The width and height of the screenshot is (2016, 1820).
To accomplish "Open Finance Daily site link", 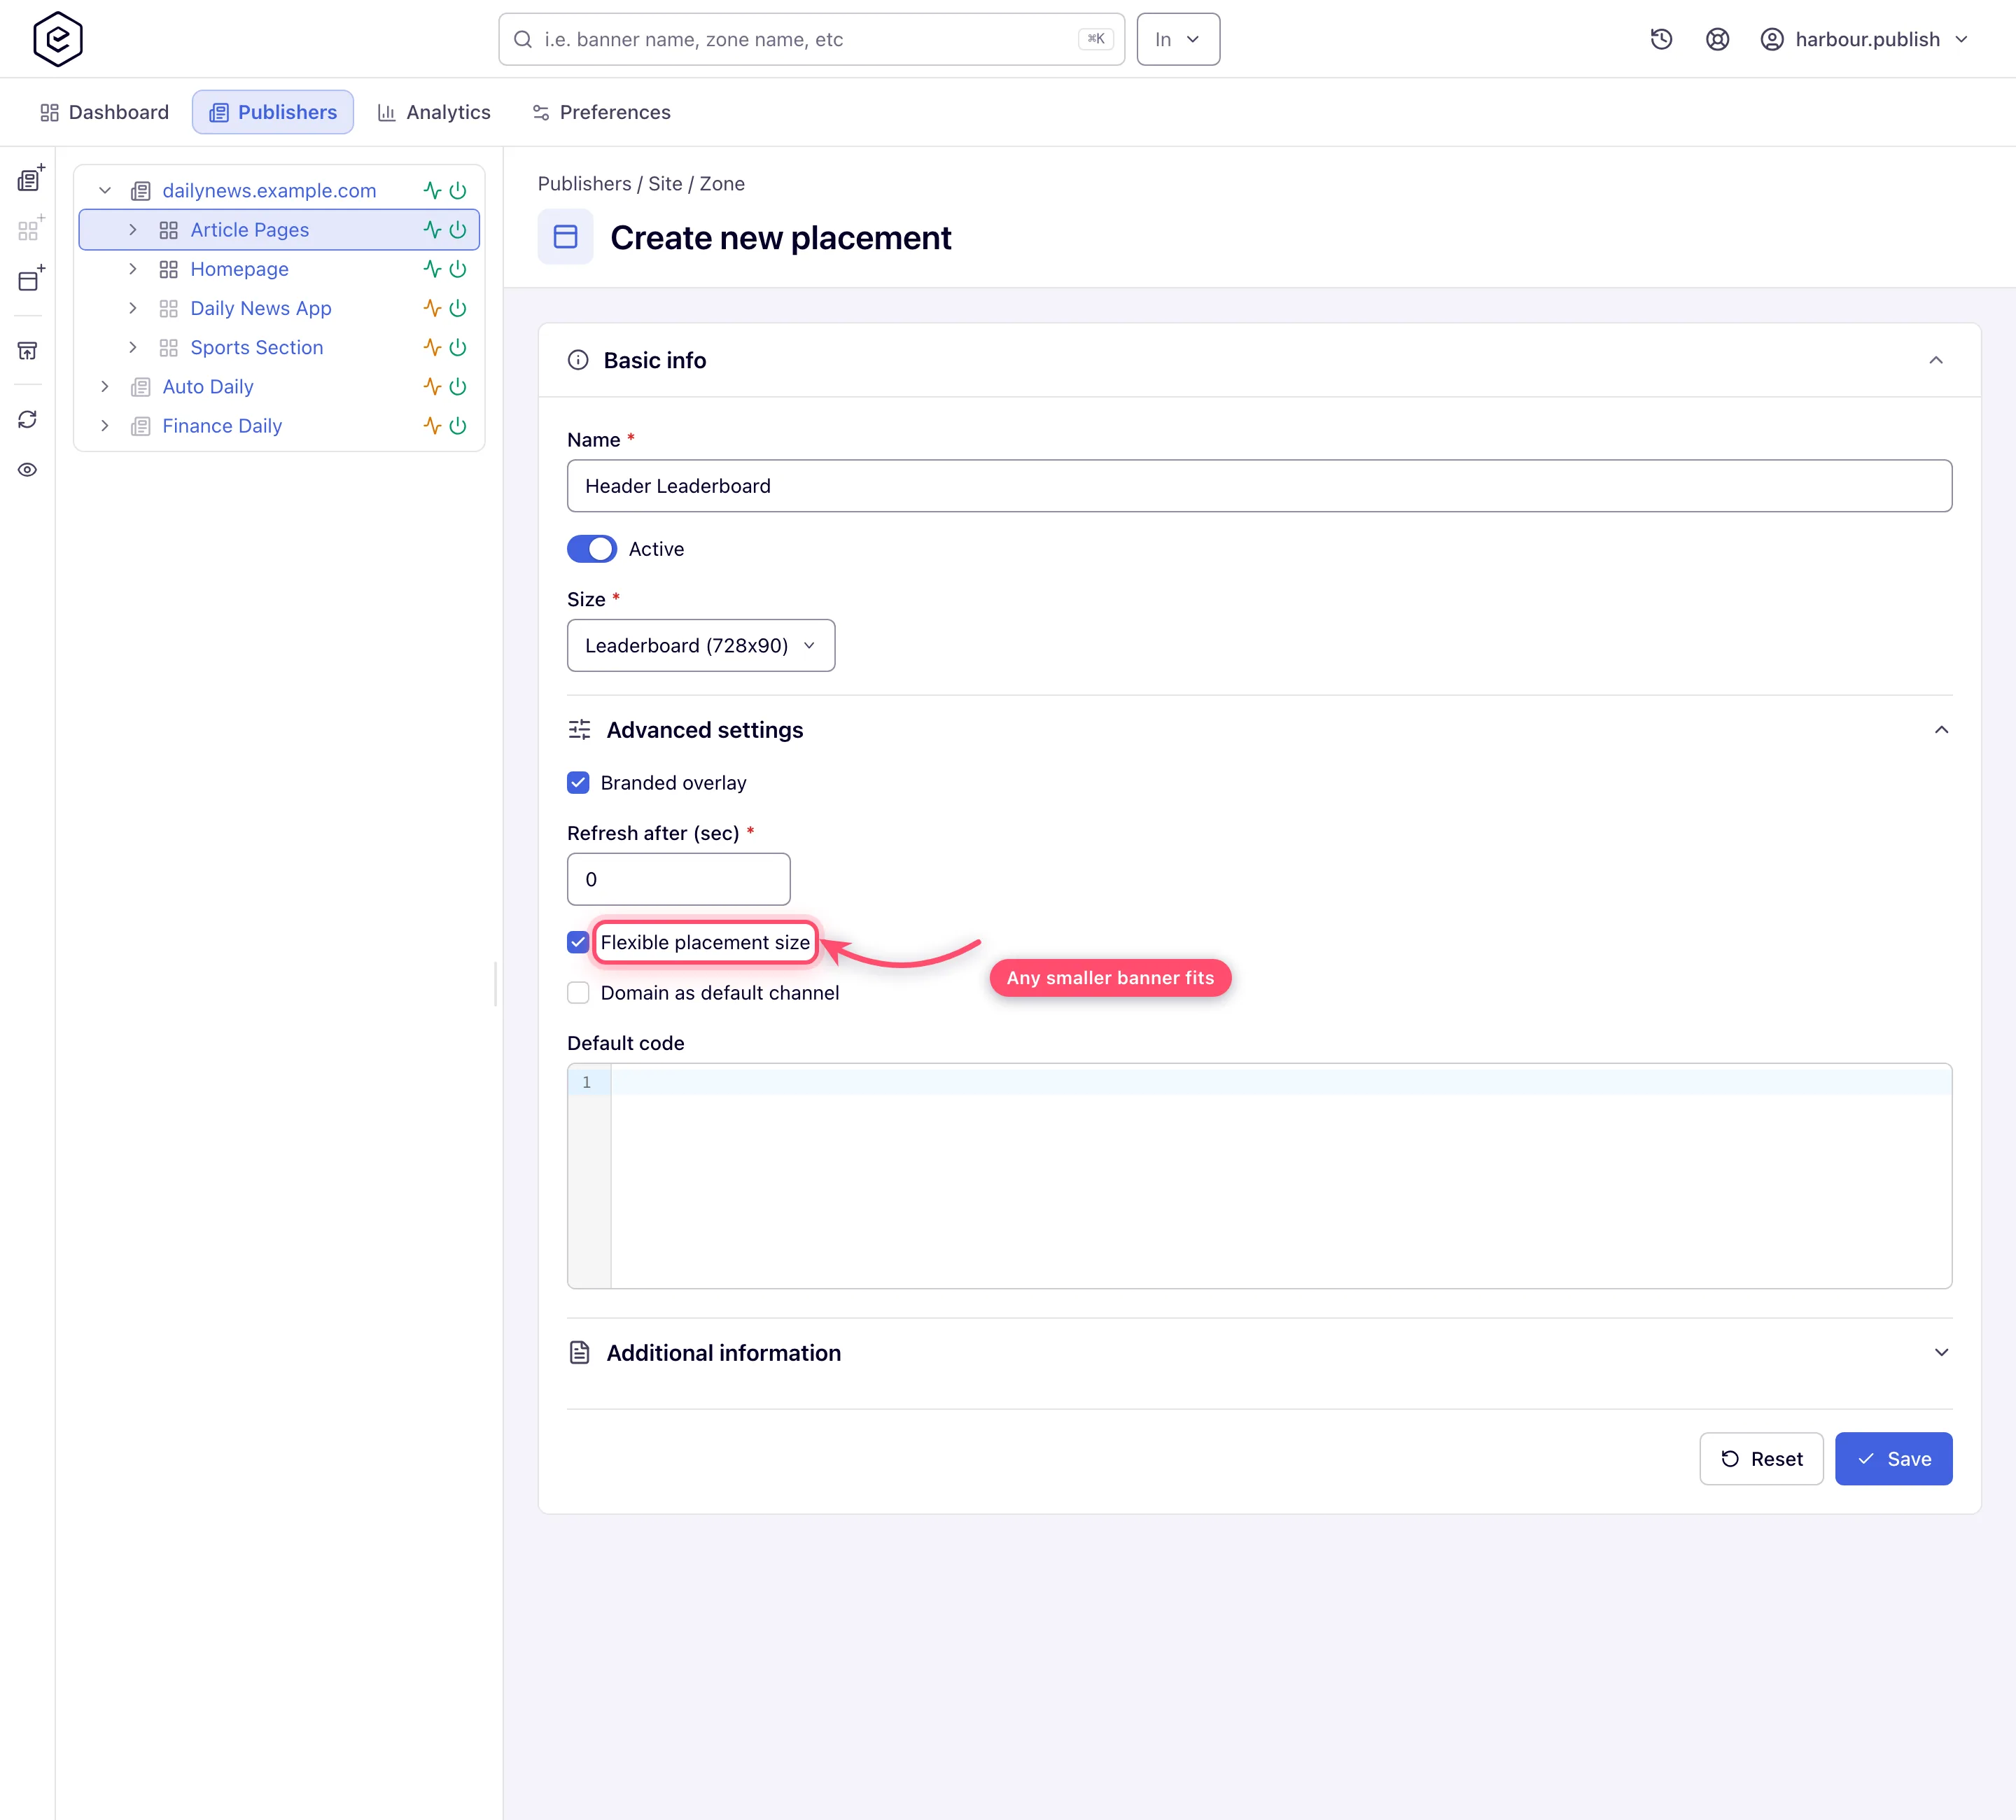I will pos(222,426).
